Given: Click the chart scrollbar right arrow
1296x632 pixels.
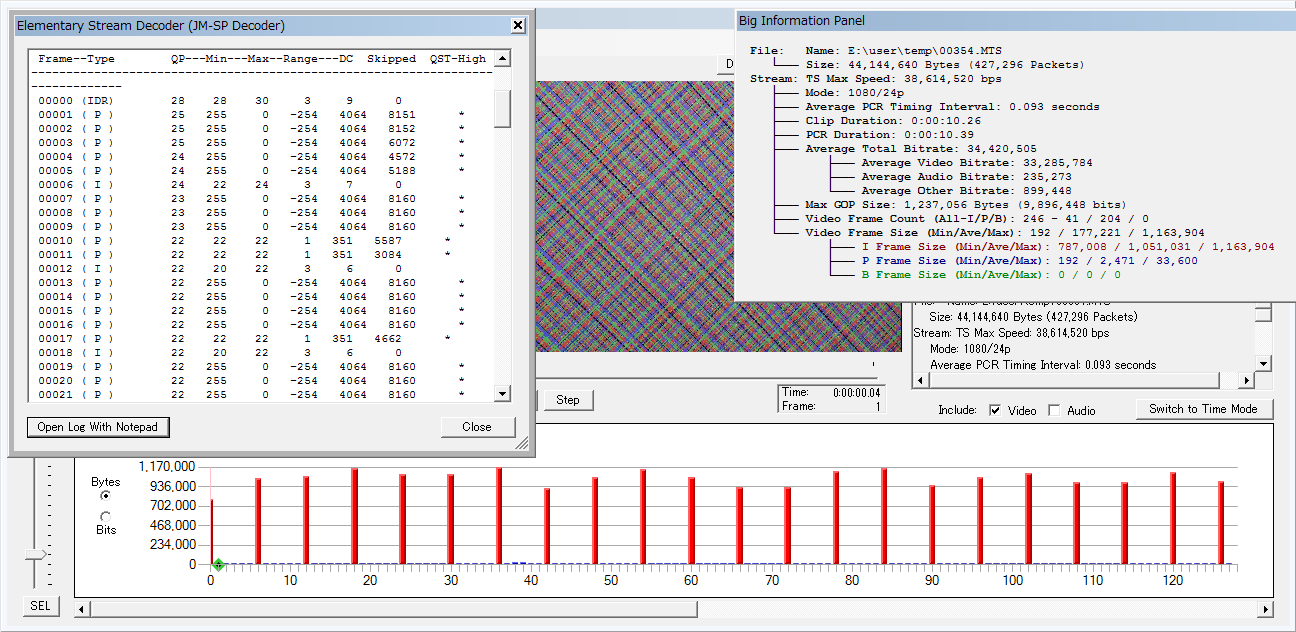Looking at the screenshot, I should (x=1265, y=609).
